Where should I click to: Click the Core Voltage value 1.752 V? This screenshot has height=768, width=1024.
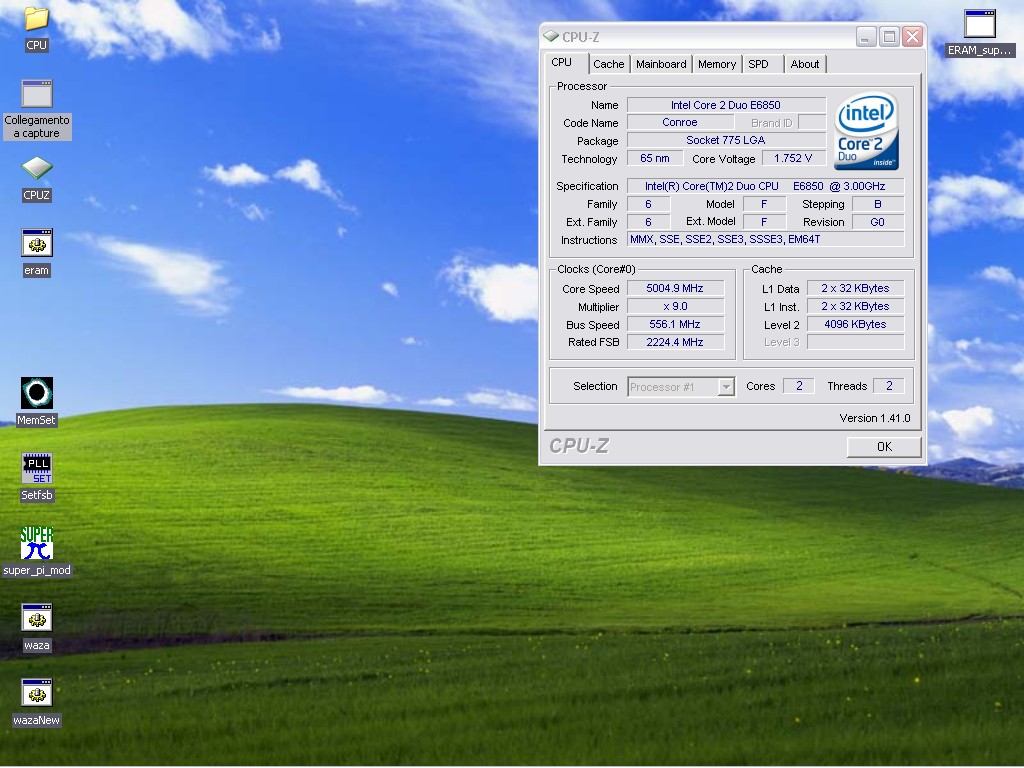793,158
